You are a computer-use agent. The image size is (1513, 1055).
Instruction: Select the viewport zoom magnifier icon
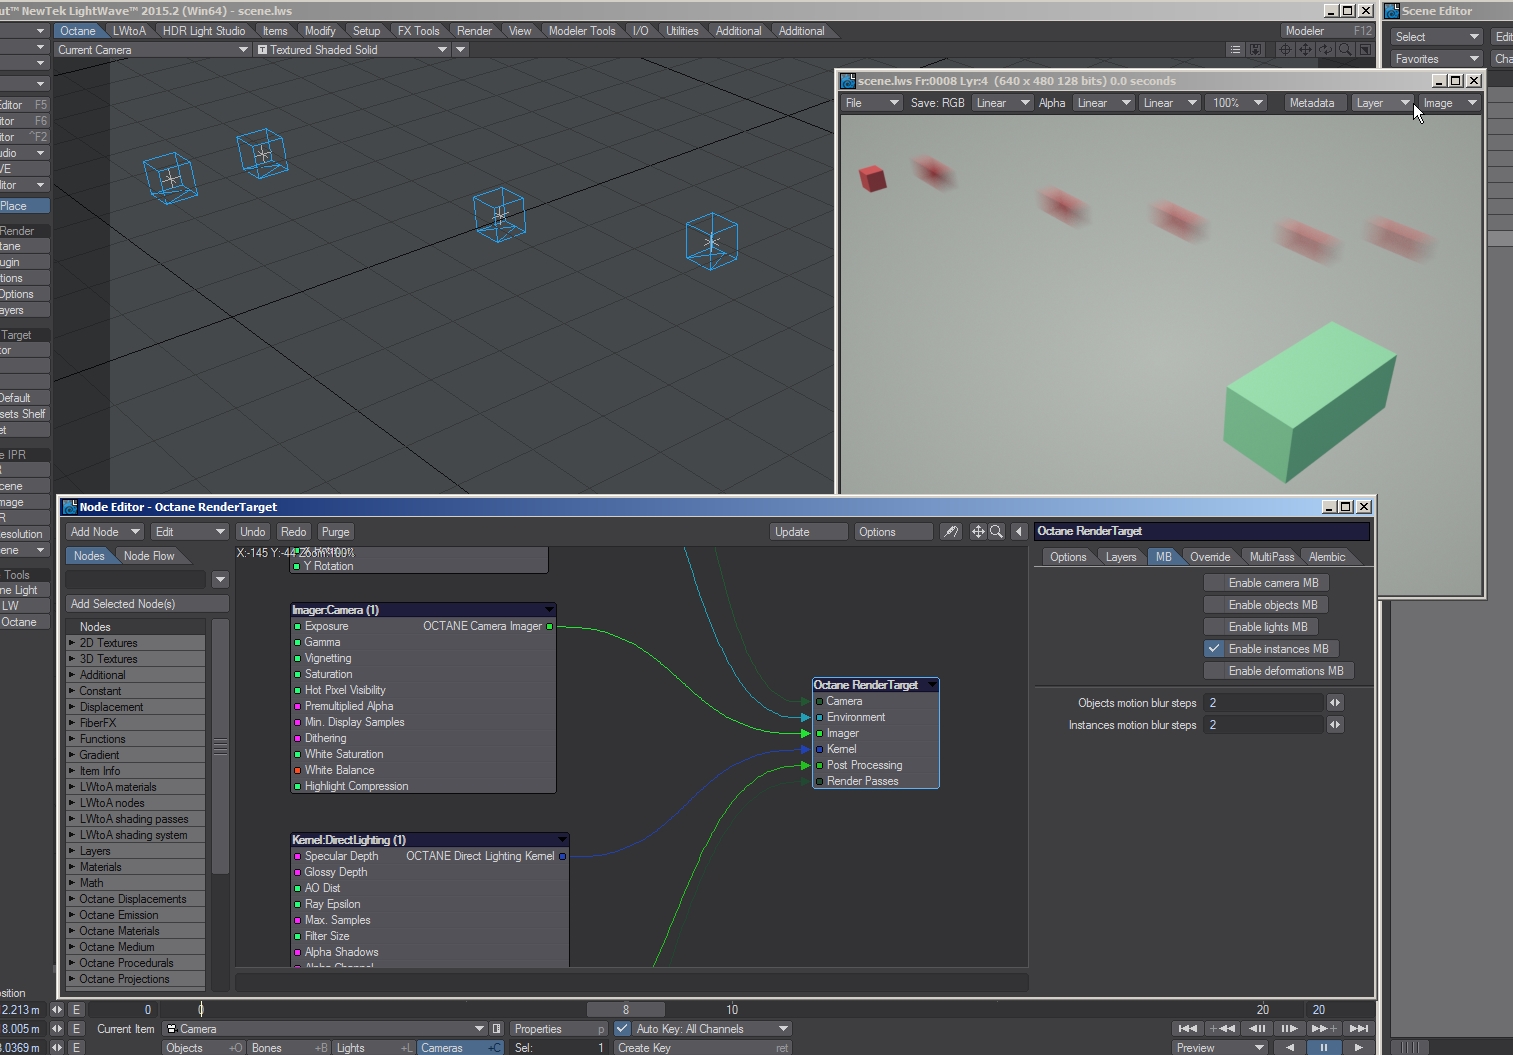pos(1345,49)
